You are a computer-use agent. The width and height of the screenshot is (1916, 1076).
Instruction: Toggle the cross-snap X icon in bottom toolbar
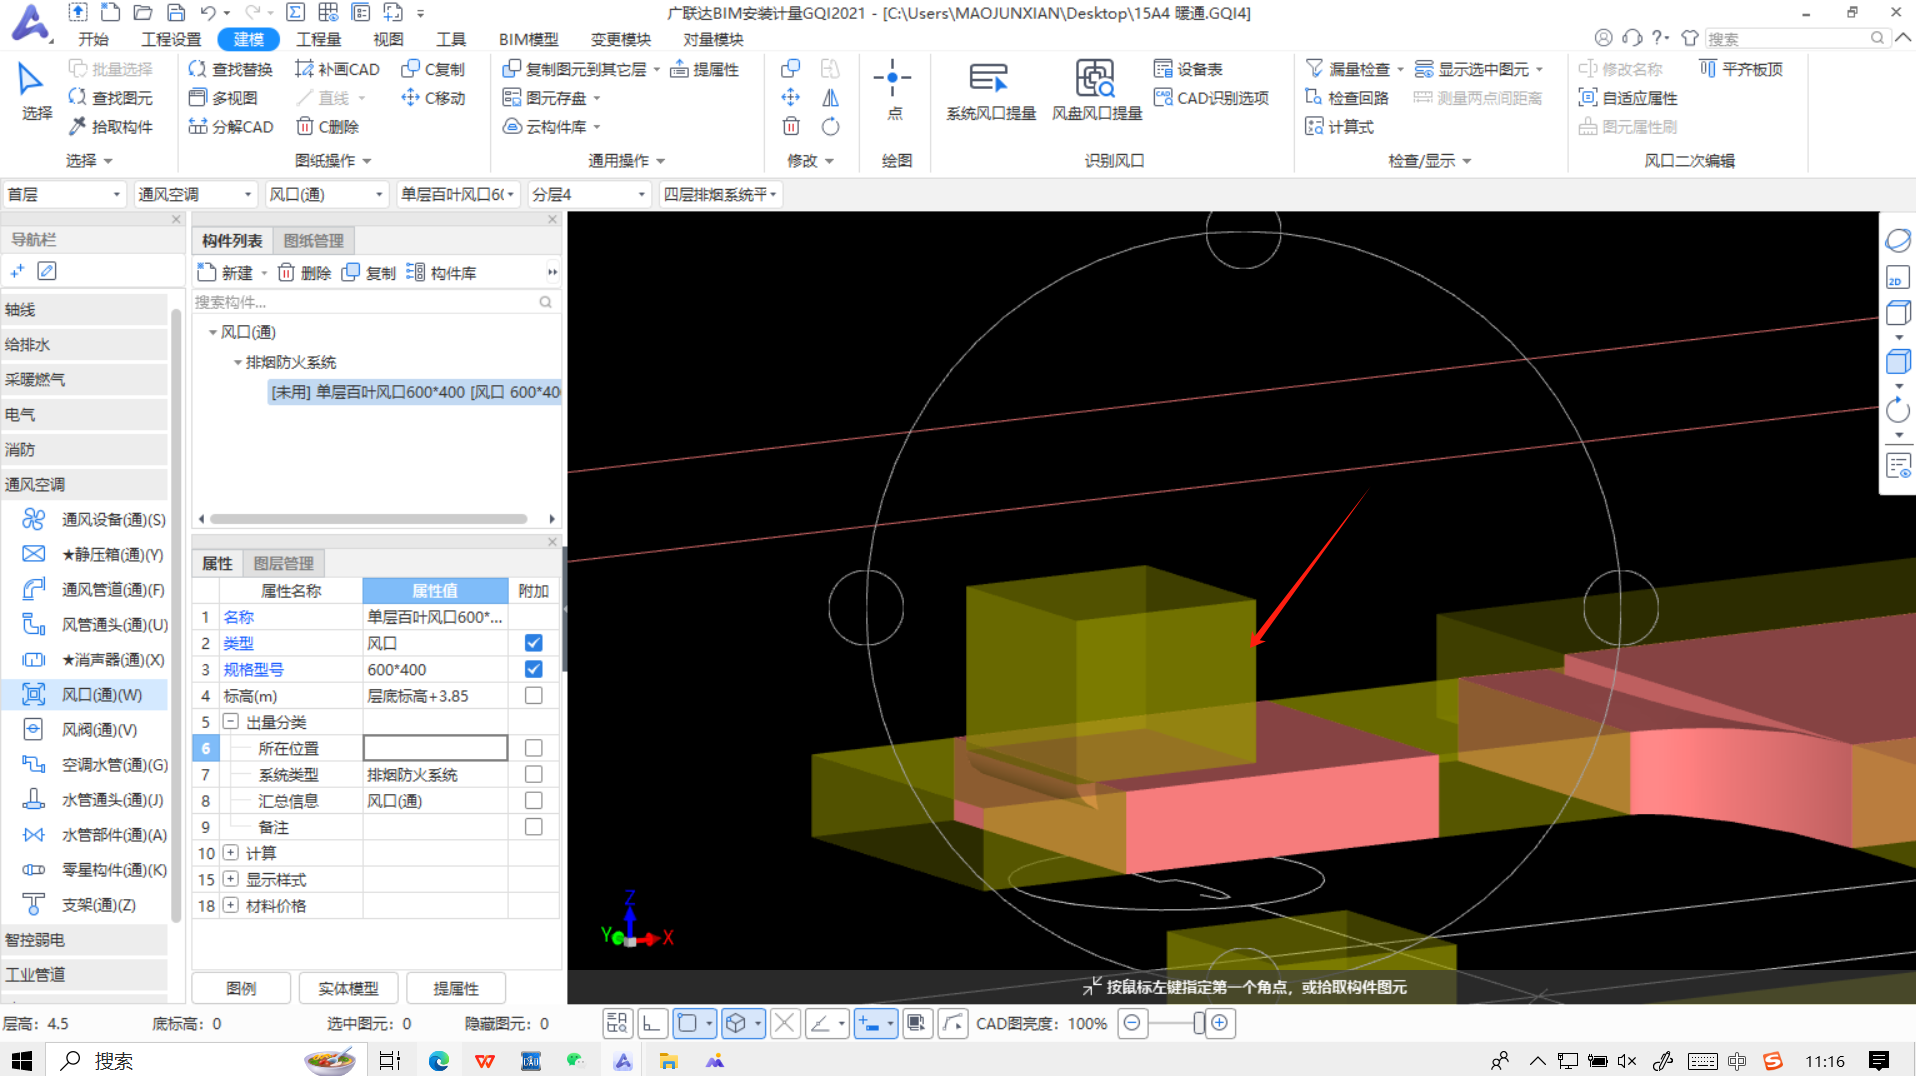(785, 1023)
